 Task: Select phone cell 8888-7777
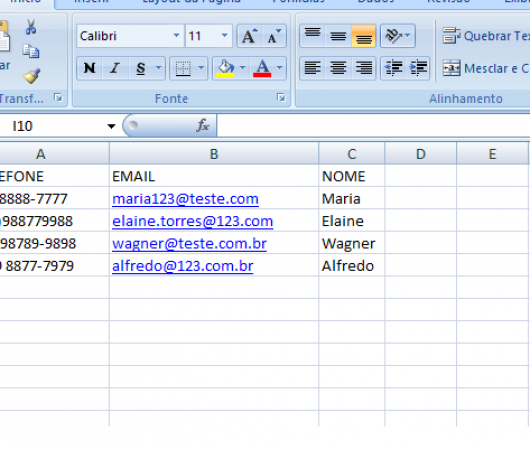click(54, 198)
